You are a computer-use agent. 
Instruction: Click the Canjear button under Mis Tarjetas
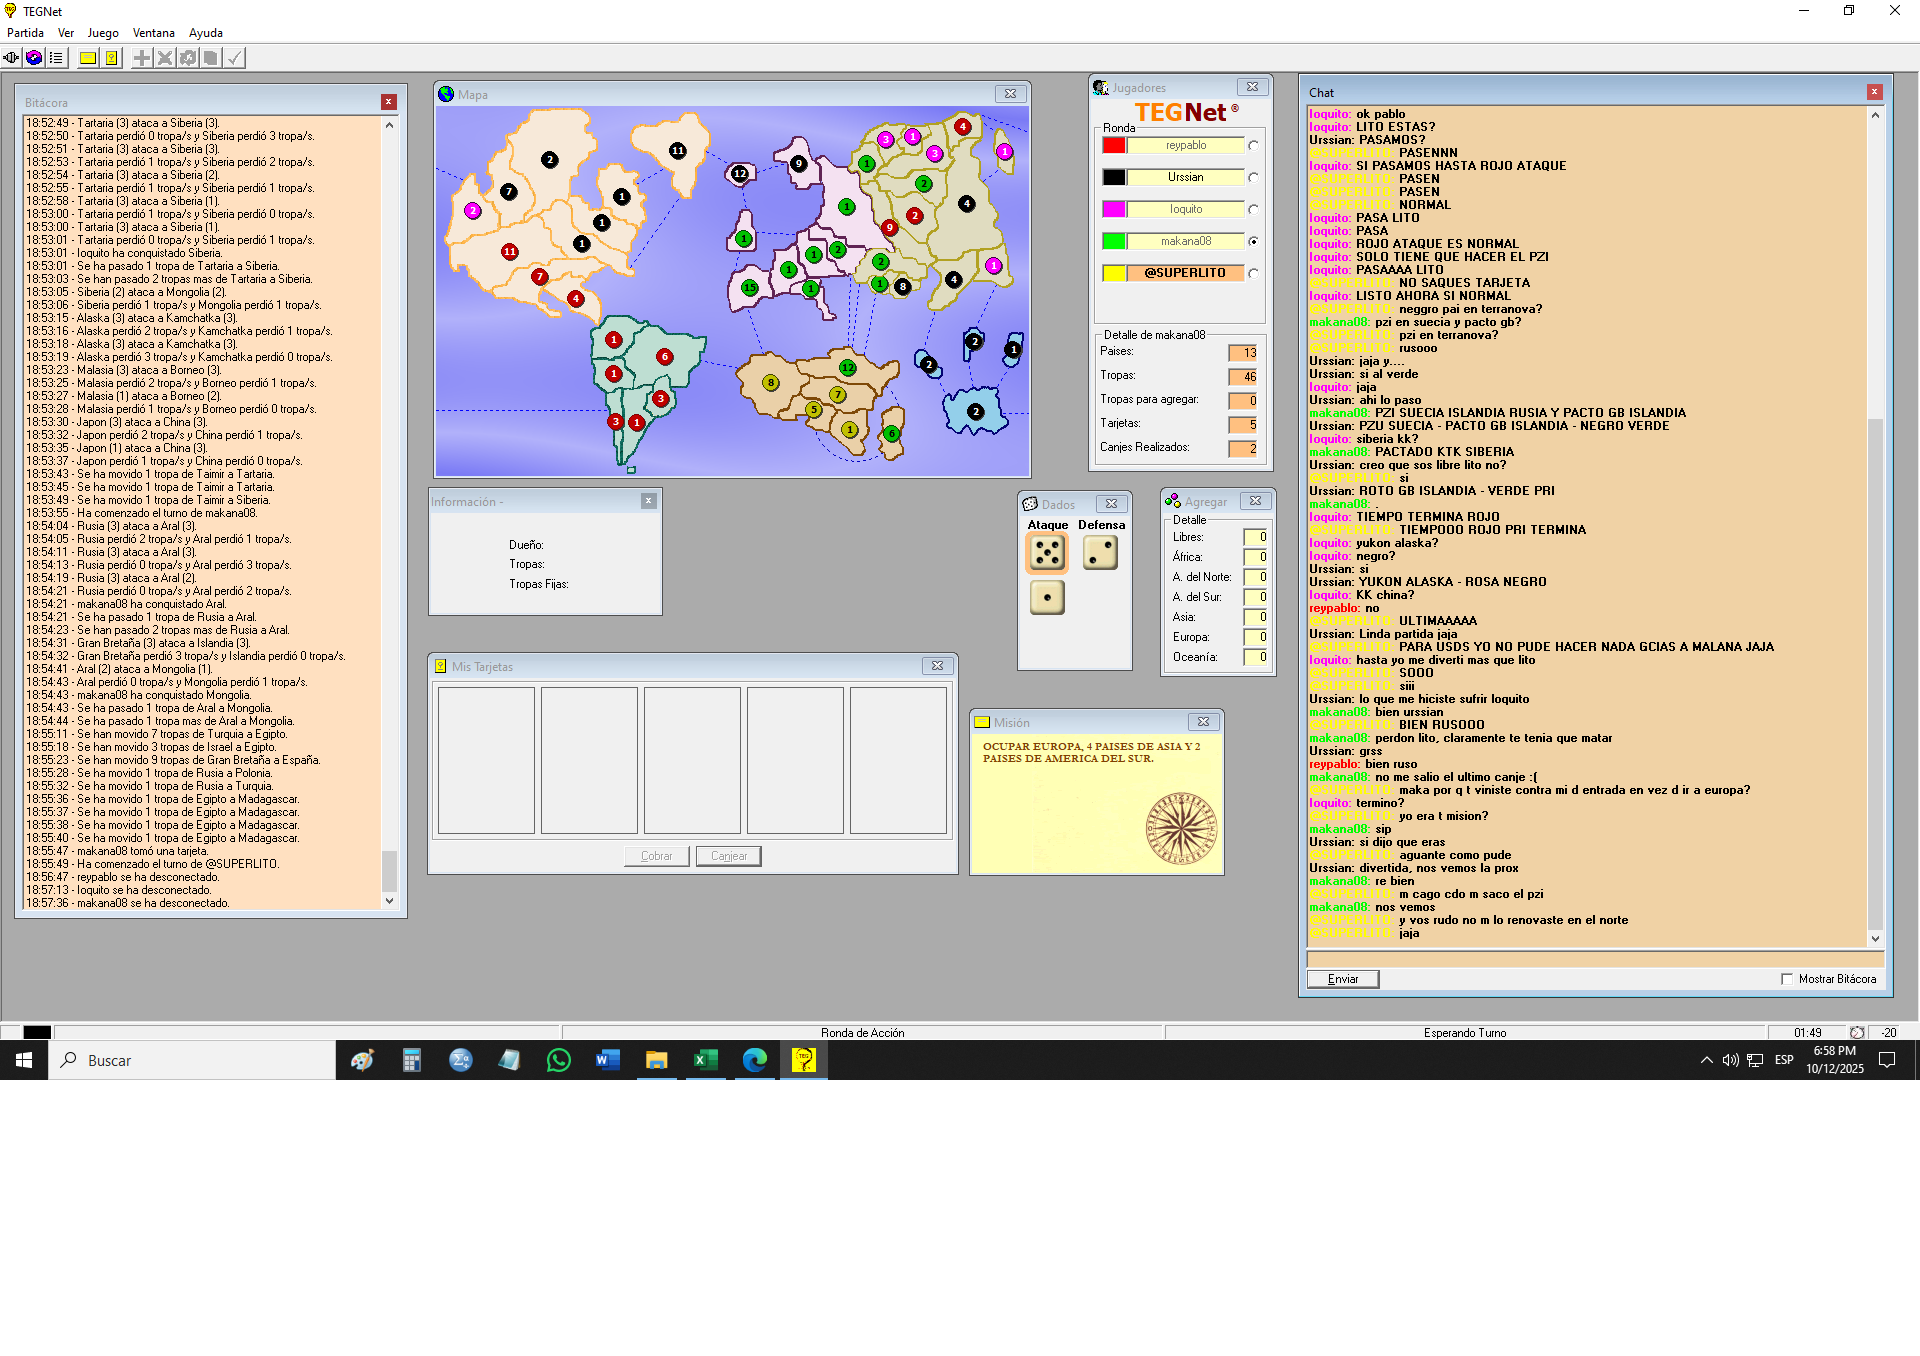(x=729, y=856)
